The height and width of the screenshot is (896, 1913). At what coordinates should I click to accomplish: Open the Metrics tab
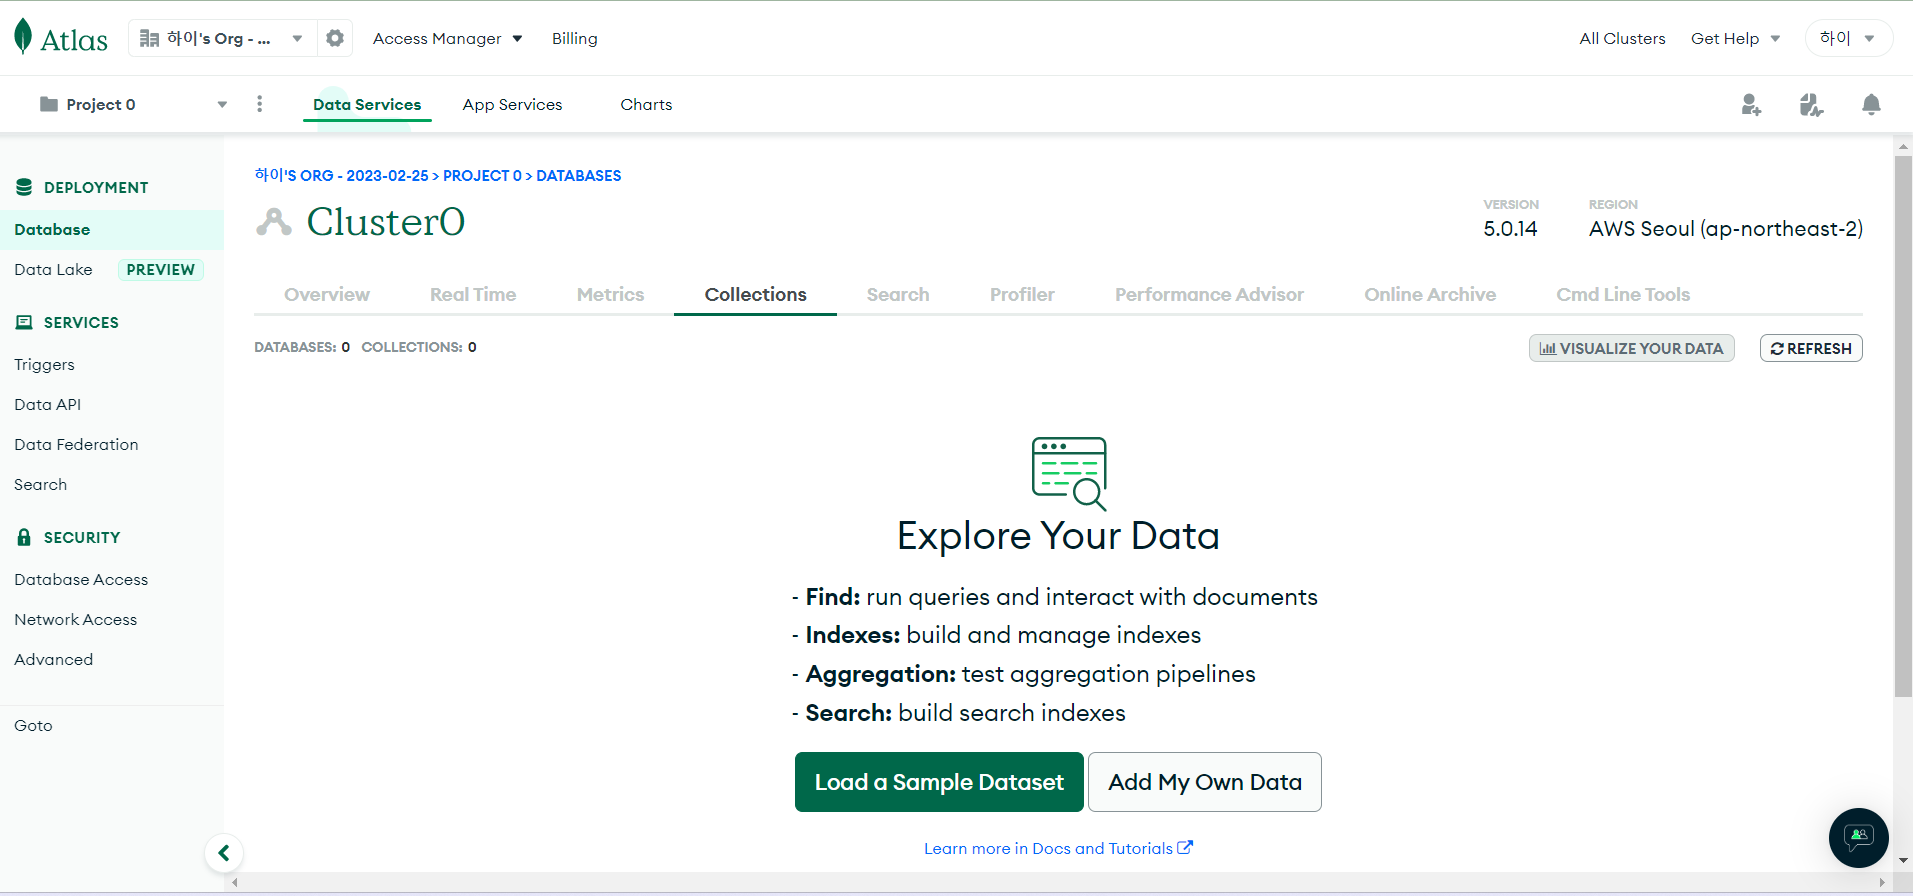[610, 294]
